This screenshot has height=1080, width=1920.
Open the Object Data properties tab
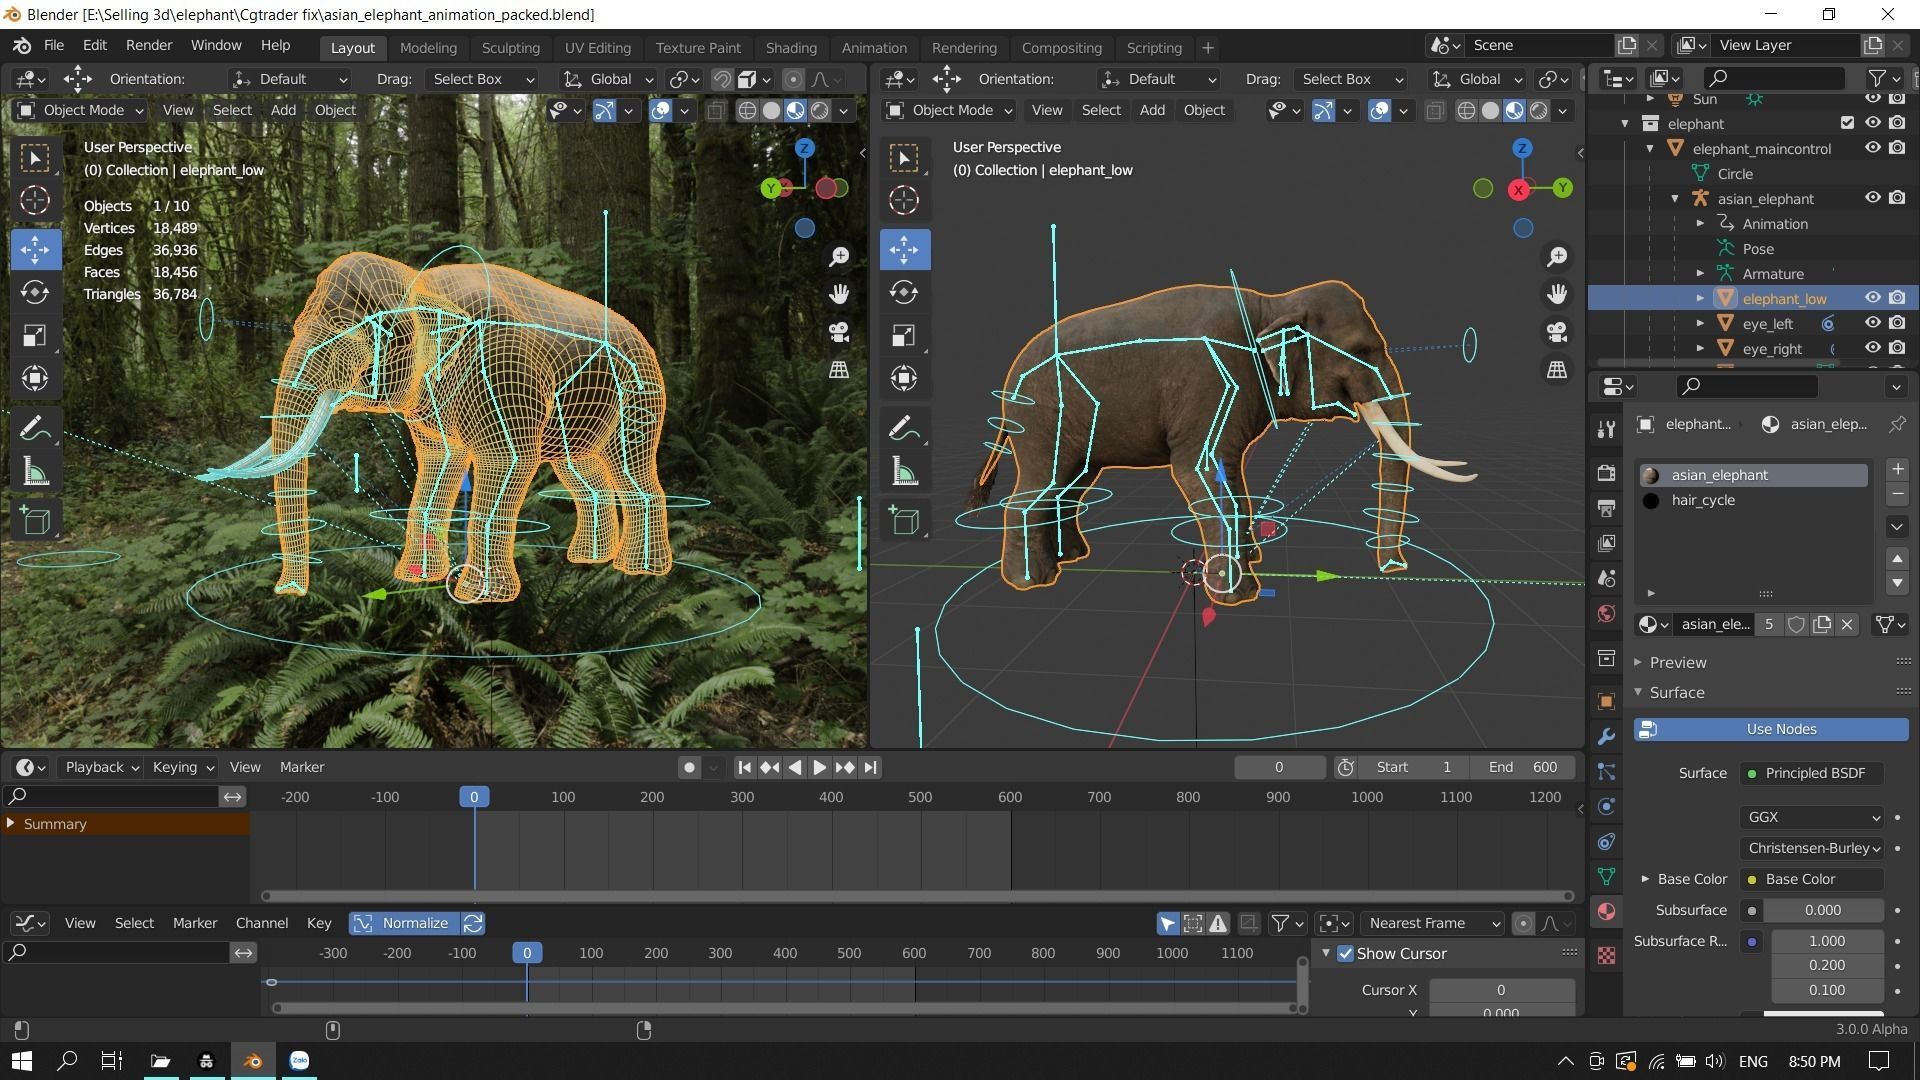point(1606,876)
